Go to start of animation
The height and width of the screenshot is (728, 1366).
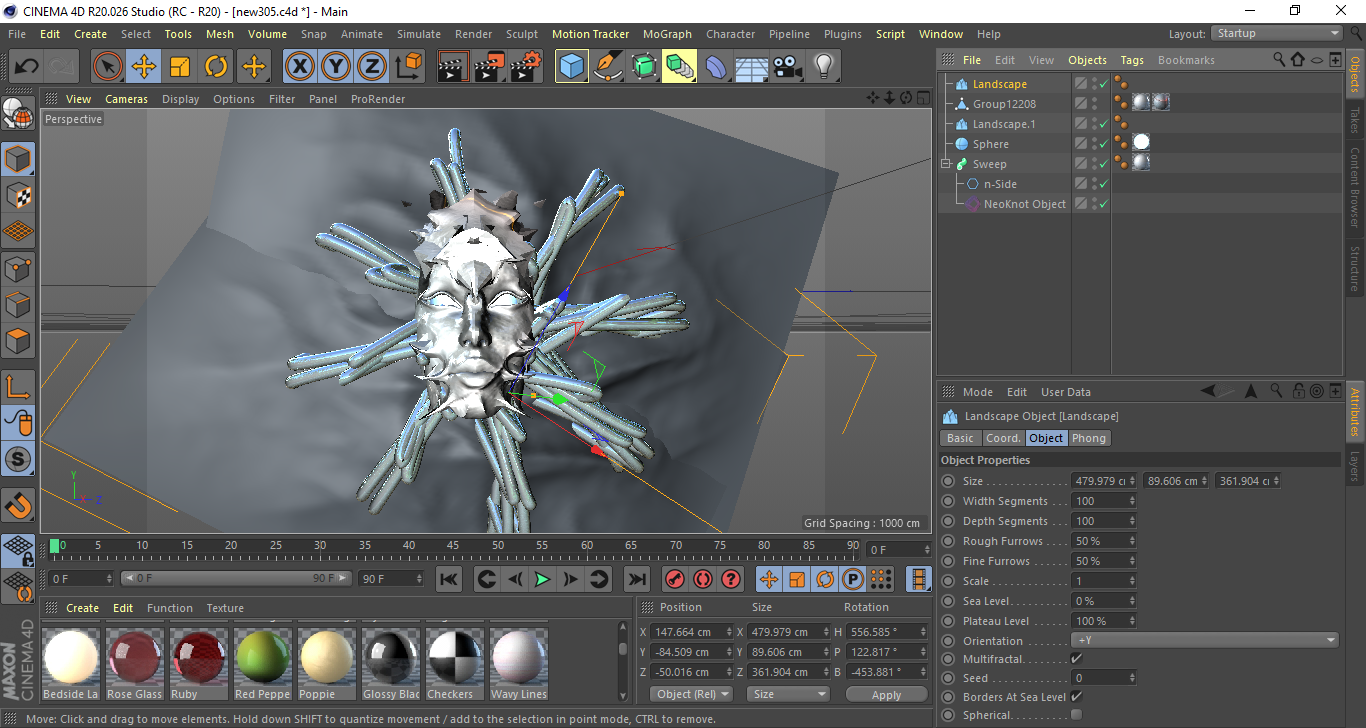449,579
